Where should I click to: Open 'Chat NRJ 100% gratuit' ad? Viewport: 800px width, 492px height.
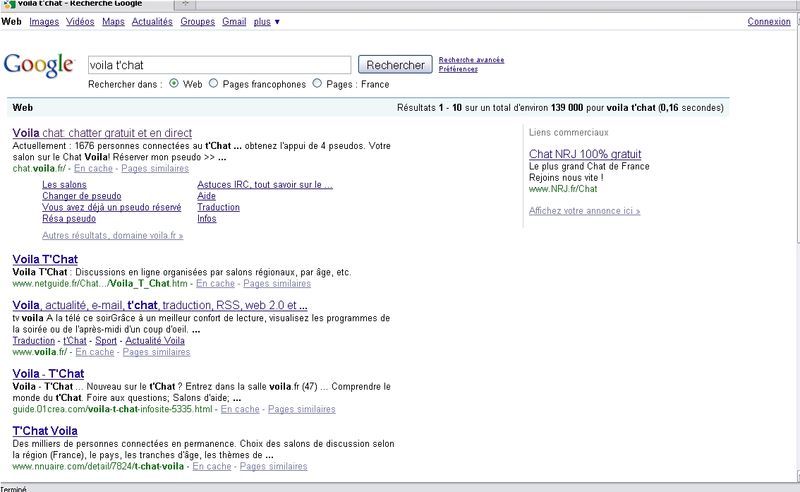[585, 154]
